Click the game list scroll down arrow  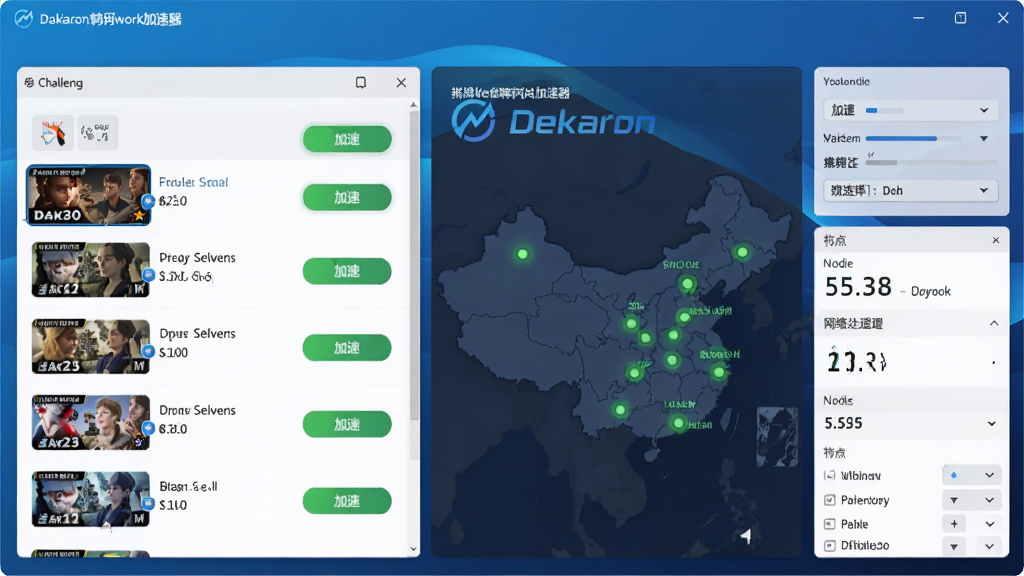pos(413,549)
